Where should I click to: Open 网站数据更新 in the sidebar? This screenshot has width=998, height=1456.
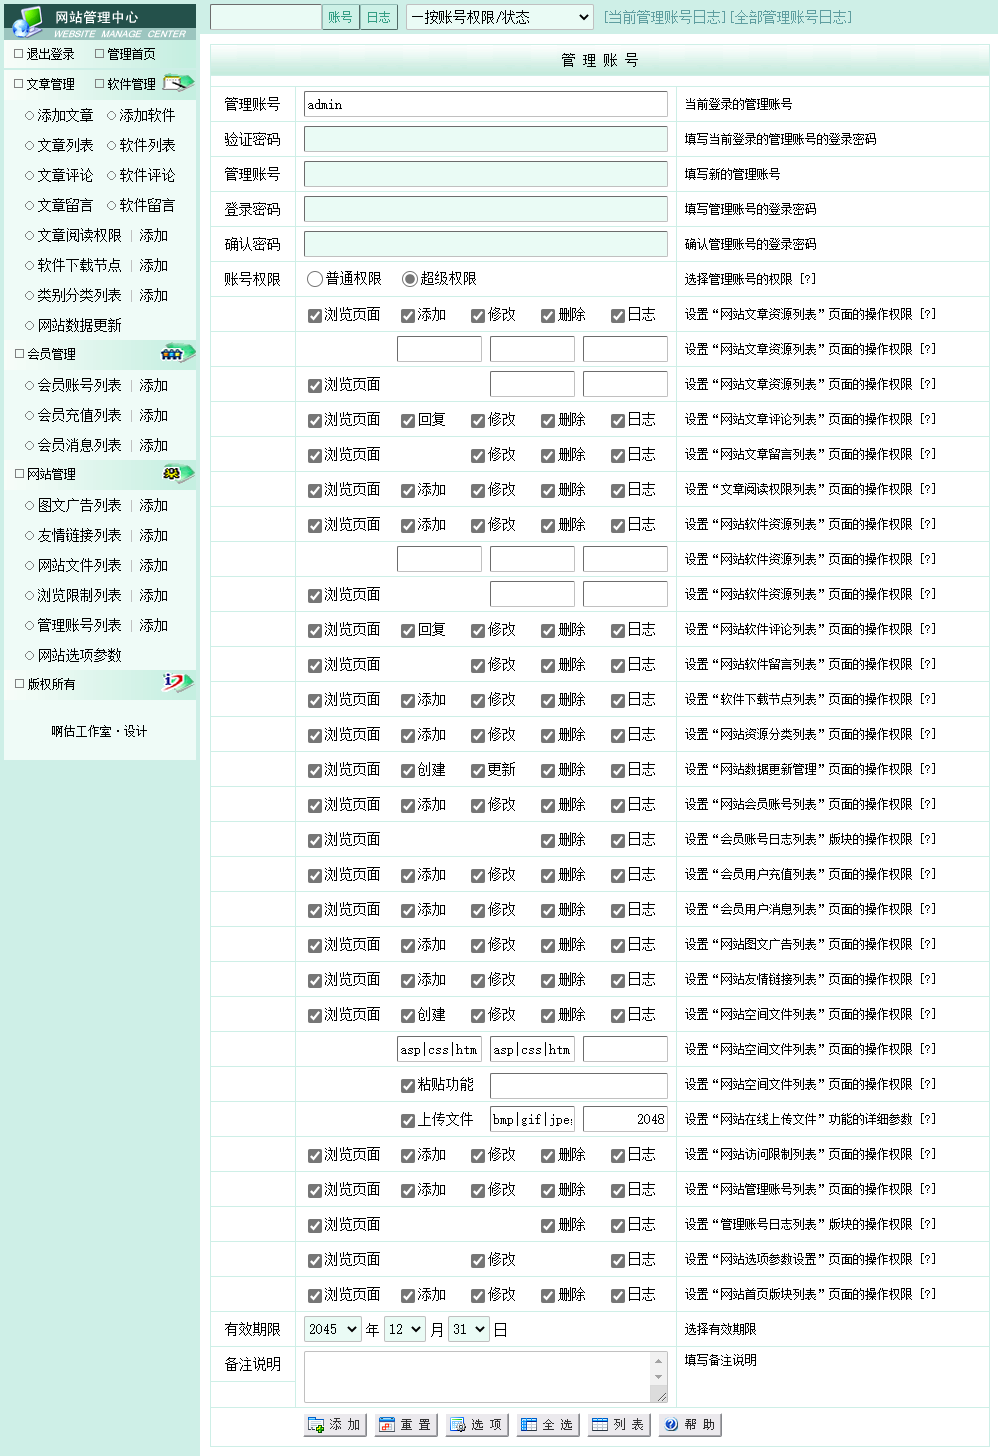79,325
